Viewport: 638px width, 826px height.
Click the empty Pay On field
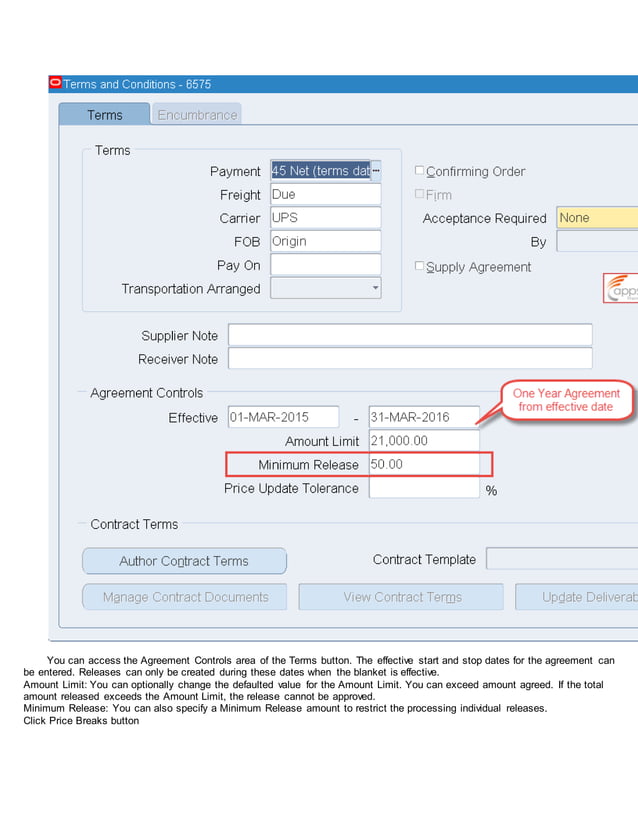pos(326,264)
